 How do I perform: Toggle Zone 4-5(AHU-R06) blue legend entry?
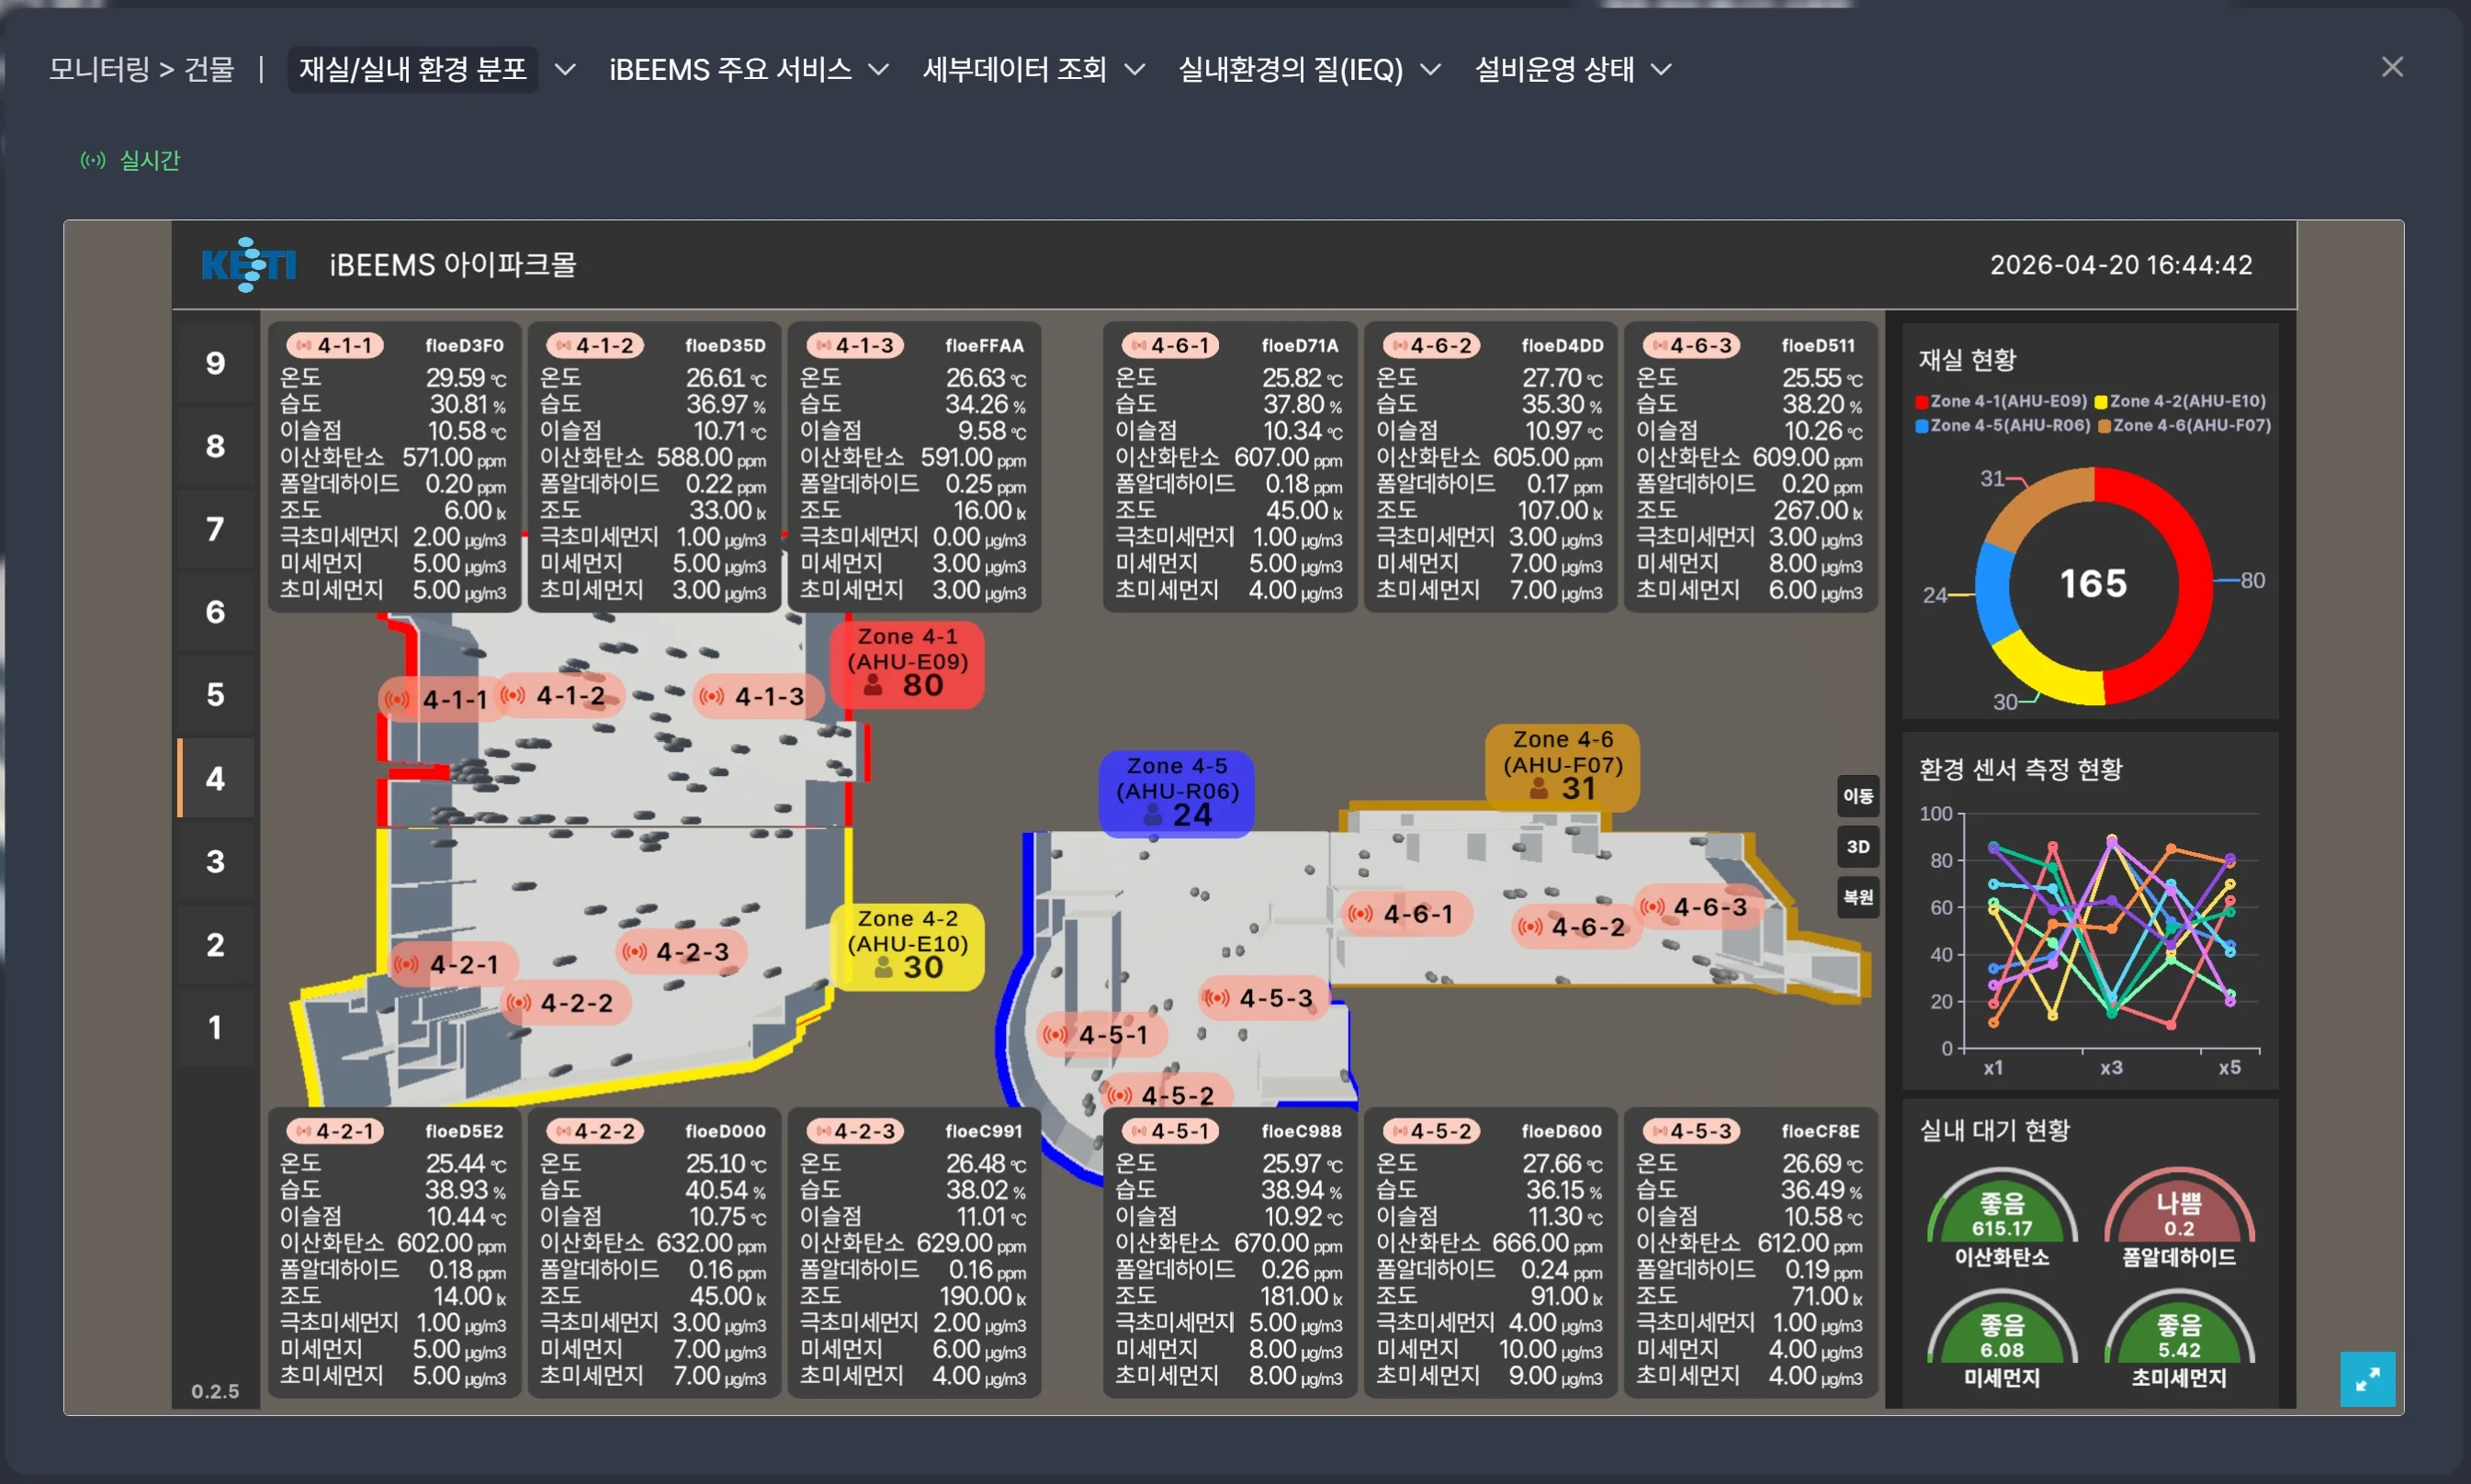[x=2003, y=425]
